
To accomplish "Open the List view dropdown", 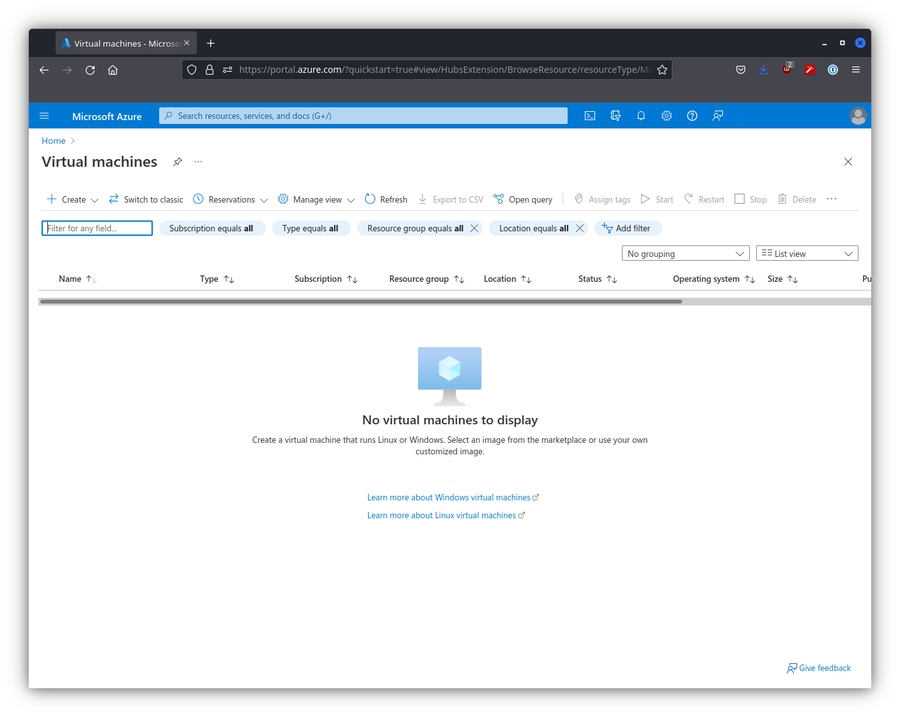I will (x=806, y=254).
